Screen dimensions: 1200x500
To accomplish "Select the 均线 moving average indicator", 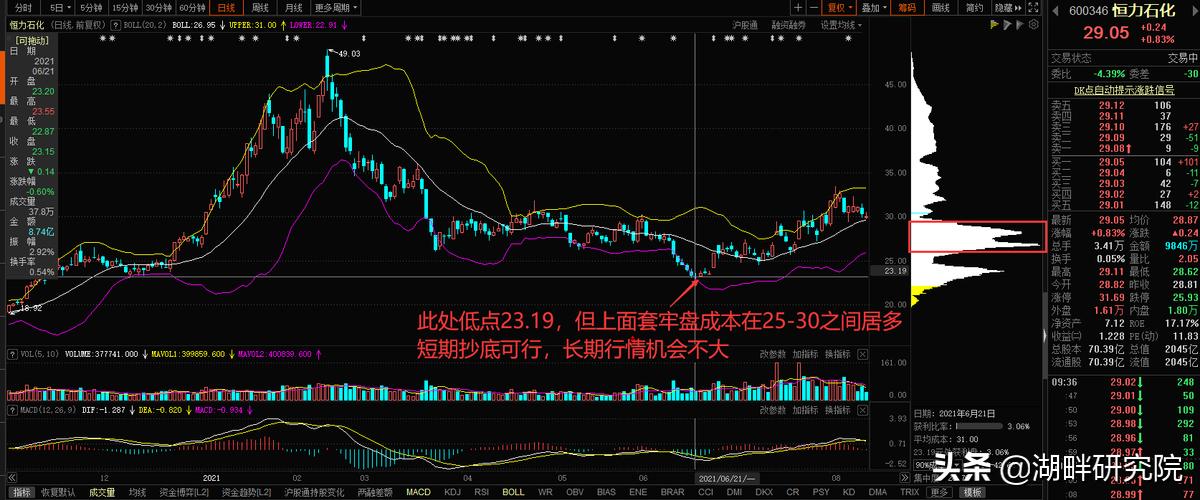I will click(x=139, y=493).
